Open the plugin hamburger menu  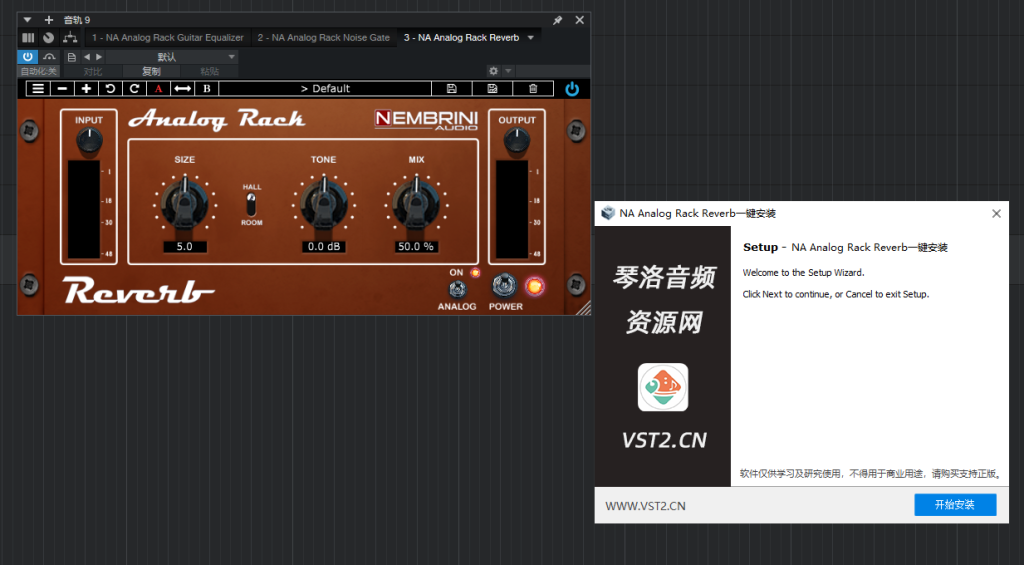click(38, 89)
